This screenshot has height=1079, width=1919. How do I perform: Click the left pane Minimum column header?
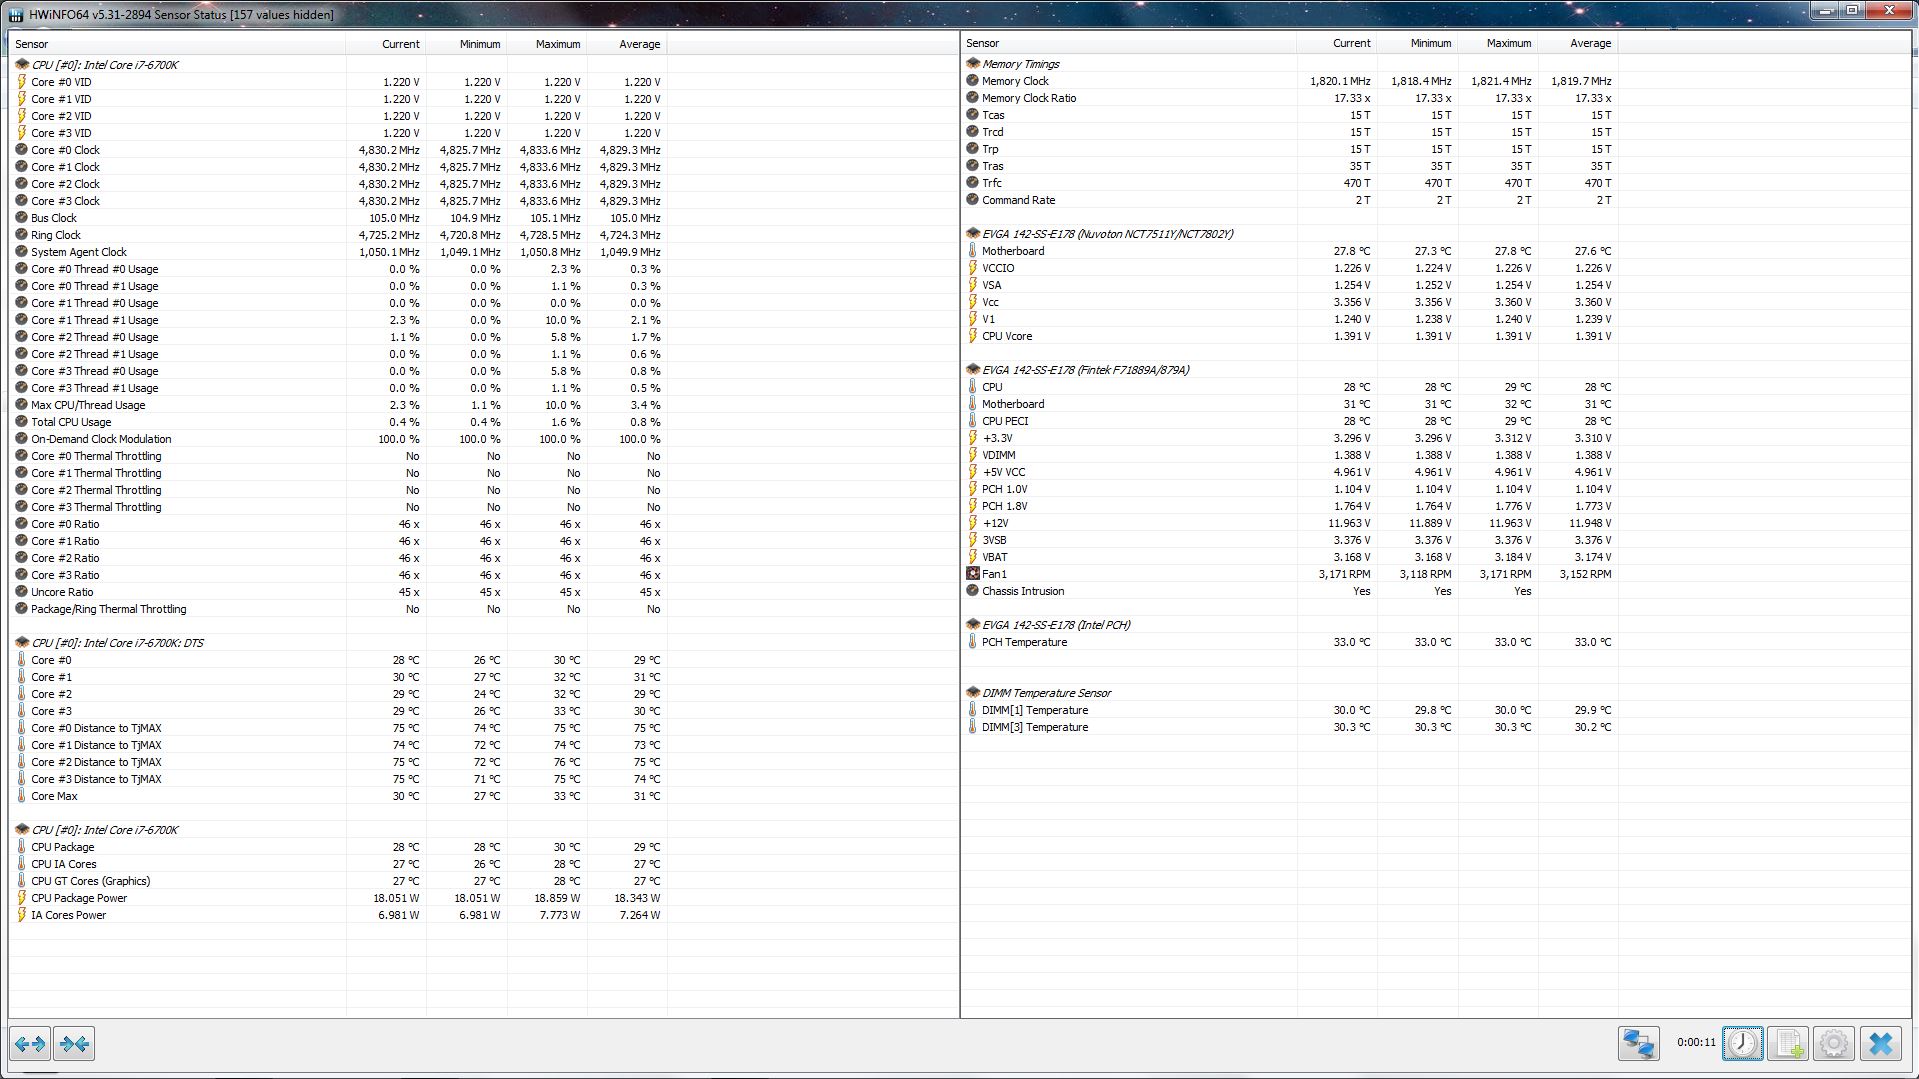coord(466,44)
